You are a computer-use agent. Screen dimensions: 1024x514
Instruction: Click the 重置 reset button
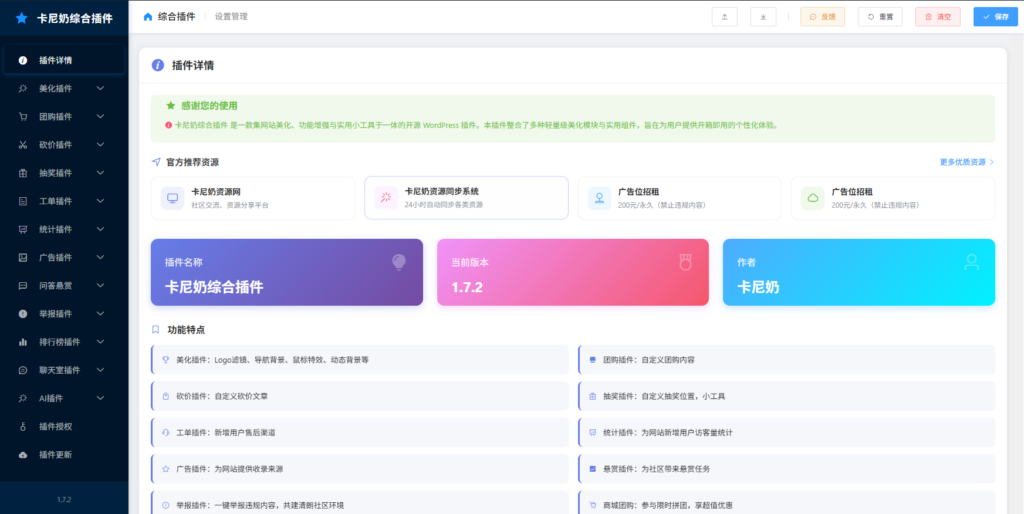880,17
